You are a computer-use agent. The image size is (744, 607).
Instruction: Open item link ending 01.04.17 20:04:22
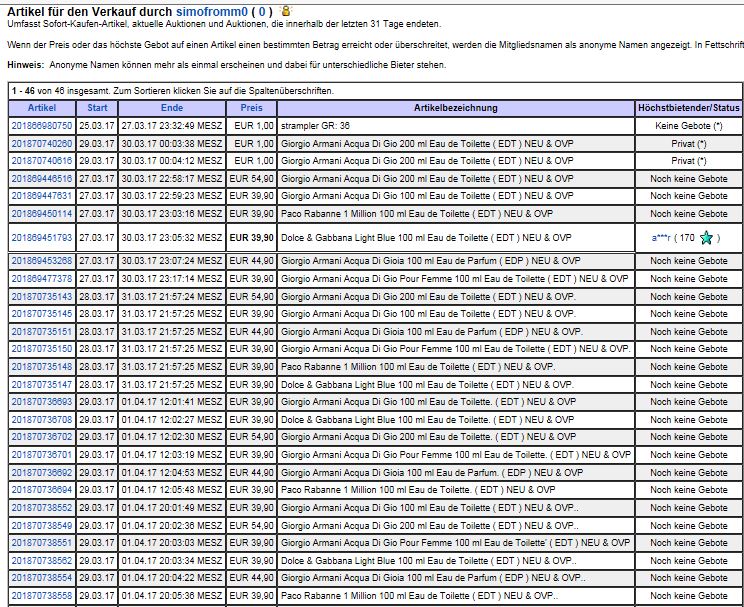click(42, 578)
